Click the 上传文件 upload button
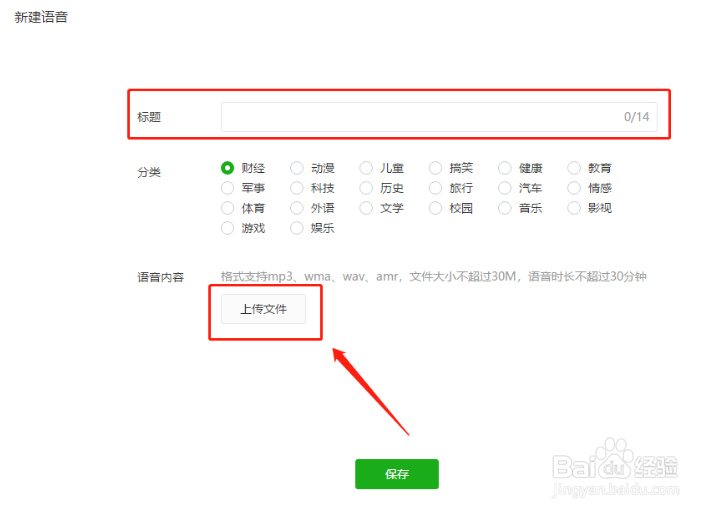Screen dimensions: 721x515 click(x=263, y=309)
